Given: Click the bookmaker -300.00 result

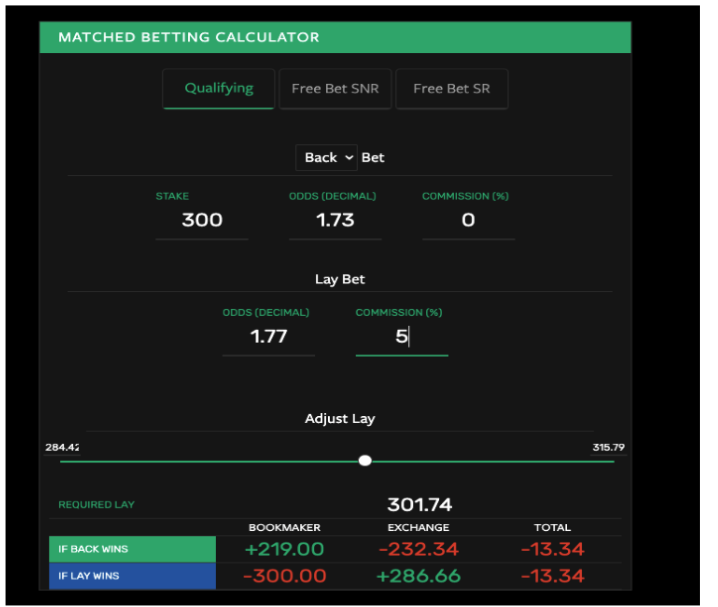Looking at the screenshot, I should click(x=284, y=576).
